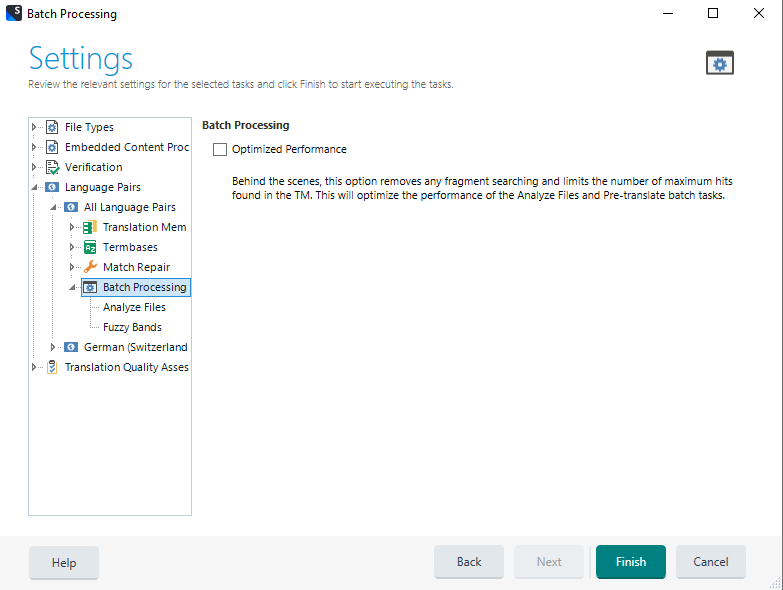Select German (Switzerland tree item

135,347
